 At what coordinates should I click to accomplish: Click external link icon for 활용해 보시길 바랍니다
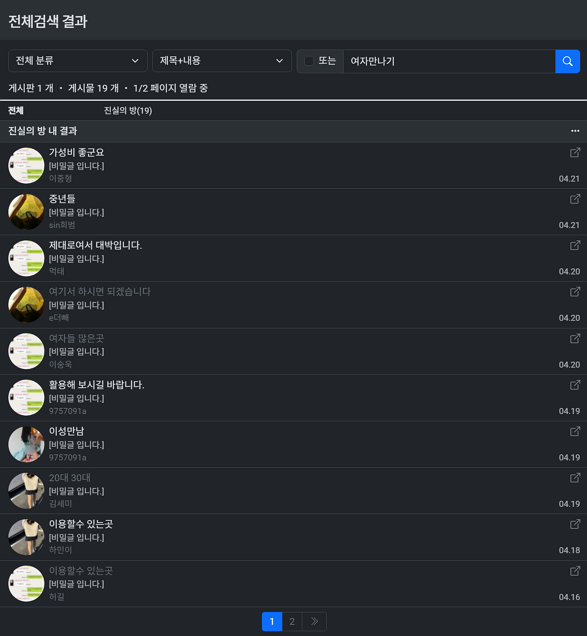coord(575,385)
